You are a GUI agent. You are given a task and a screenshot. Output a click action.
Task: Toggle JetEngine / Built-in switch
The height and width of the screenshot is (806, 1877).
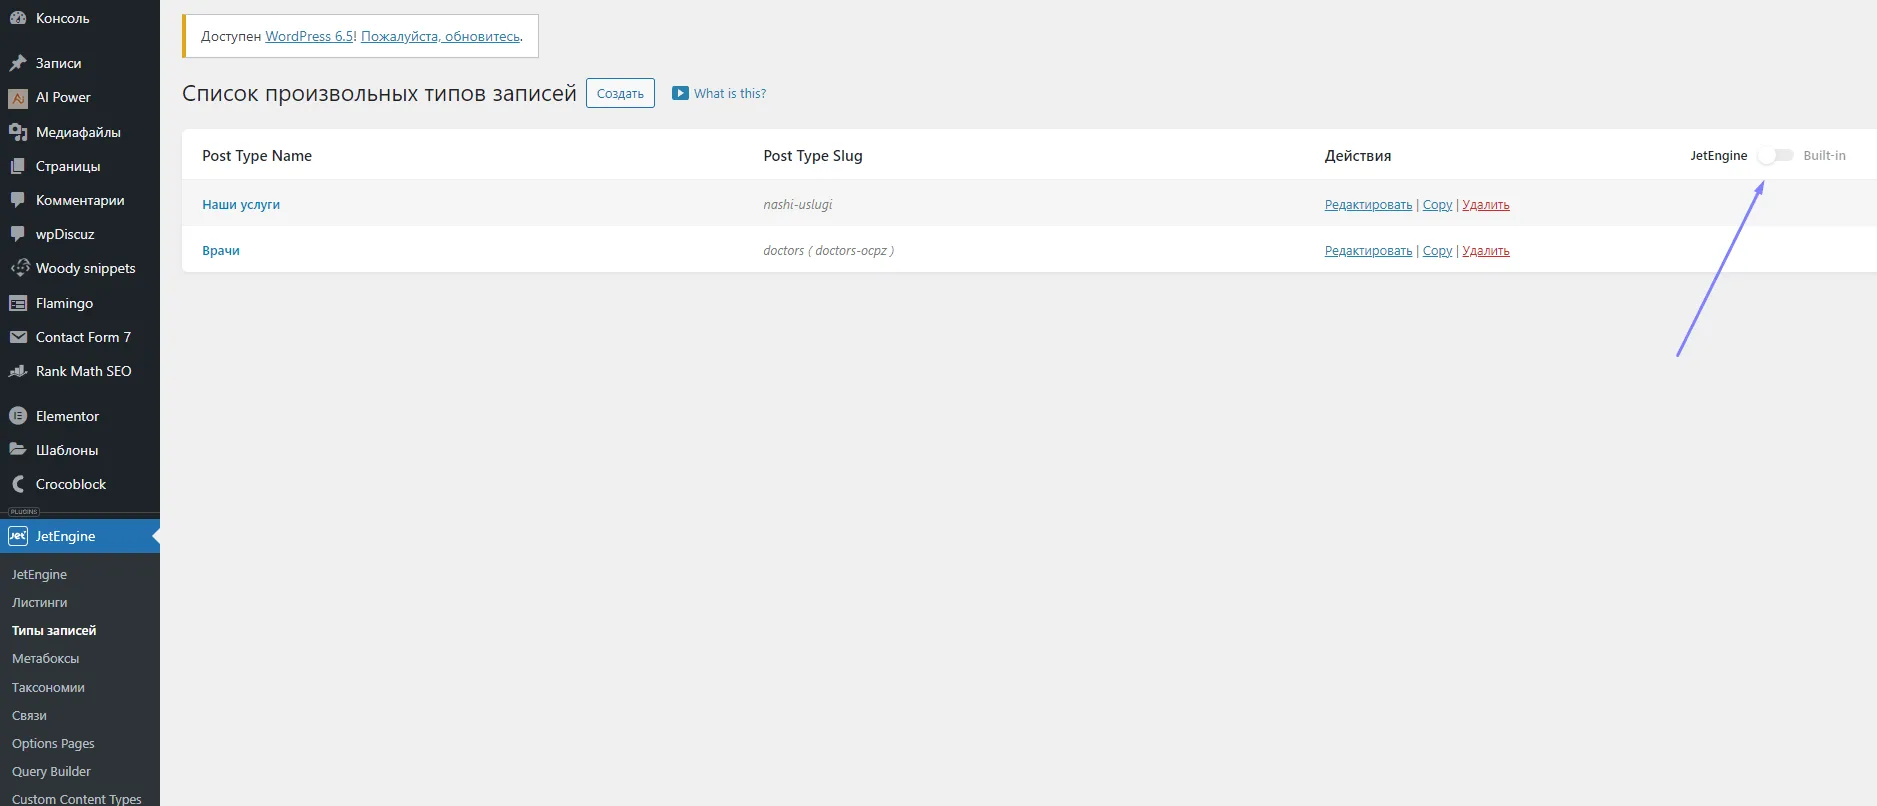[1776, 155]
